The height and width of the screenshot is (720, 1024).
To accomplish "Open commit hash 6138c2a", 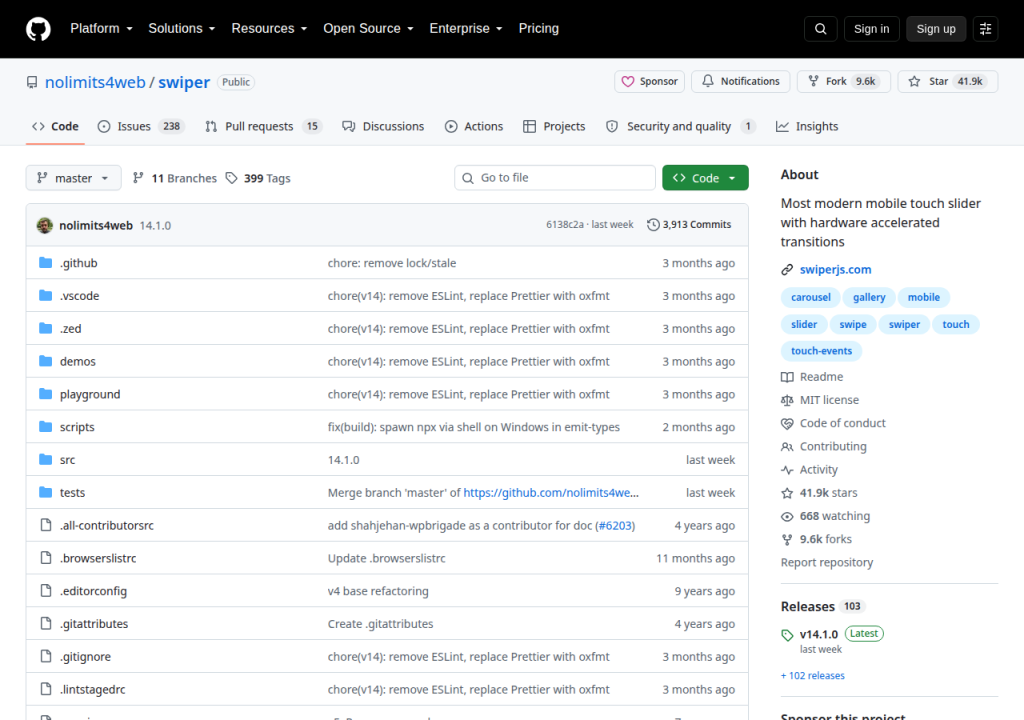I will click(x=565, y=225).
